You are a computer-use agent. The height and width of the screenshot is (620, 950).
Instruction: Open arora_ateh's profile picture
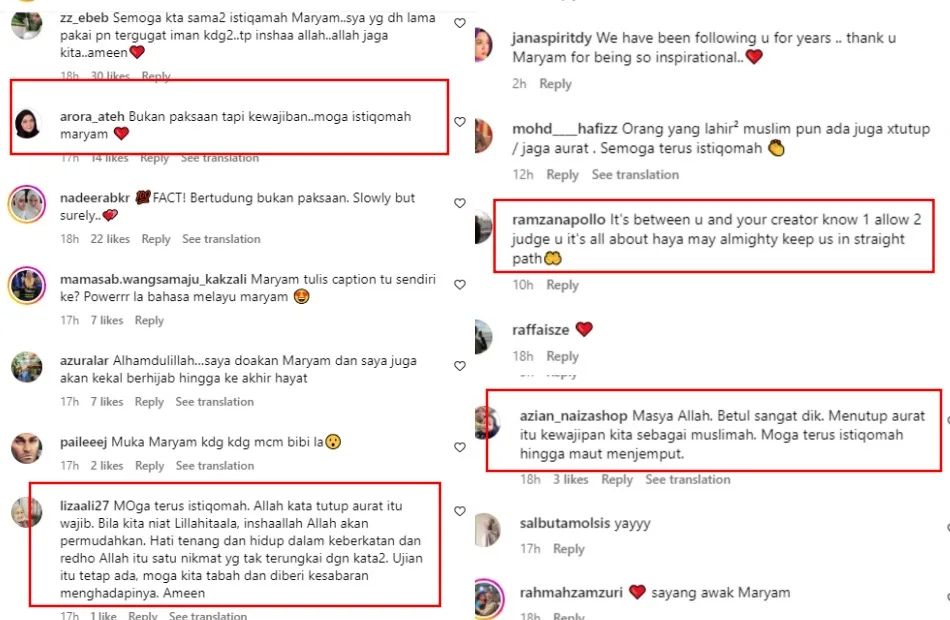tap(27, 124)
